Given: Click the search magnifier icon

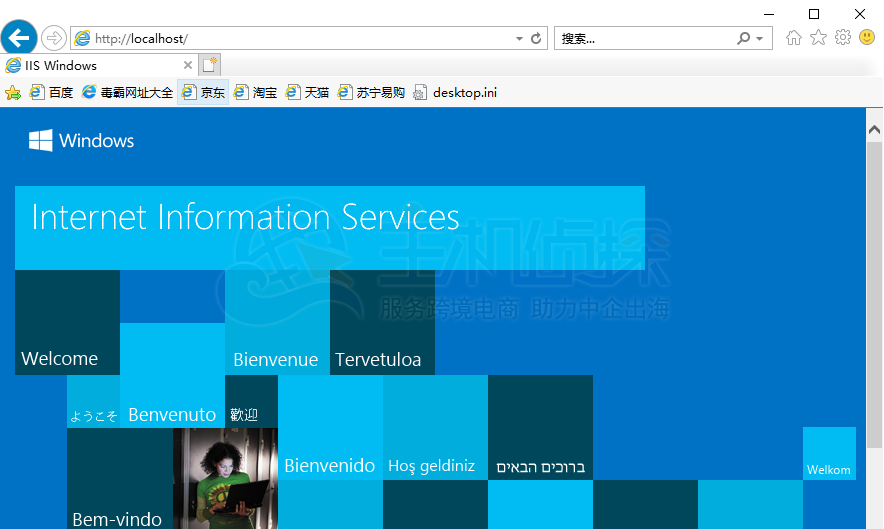Looking at the screenshot, I should coord(743,39).
